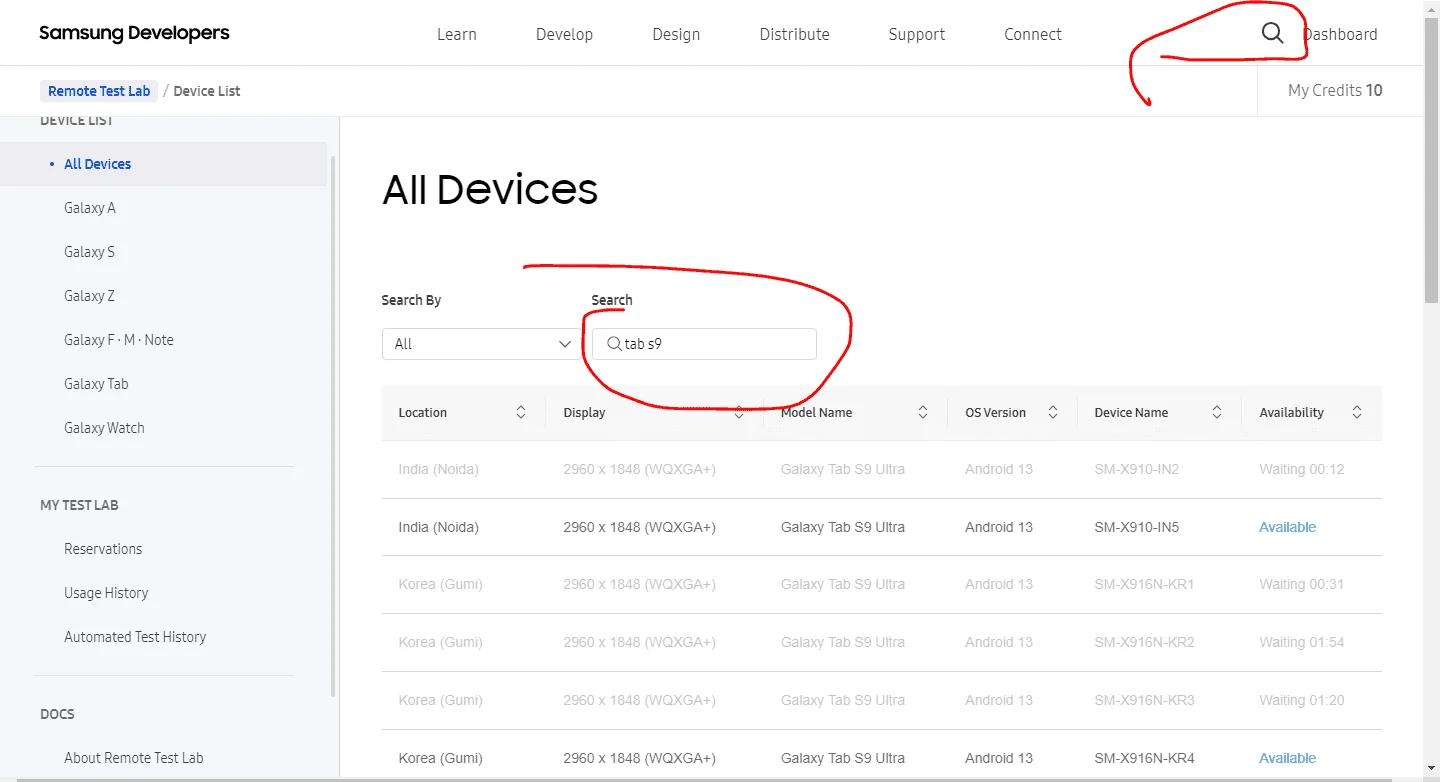This screenshot has width=1440, height=782.
Task: Open the Distribute menu
Action: [794, 34]
